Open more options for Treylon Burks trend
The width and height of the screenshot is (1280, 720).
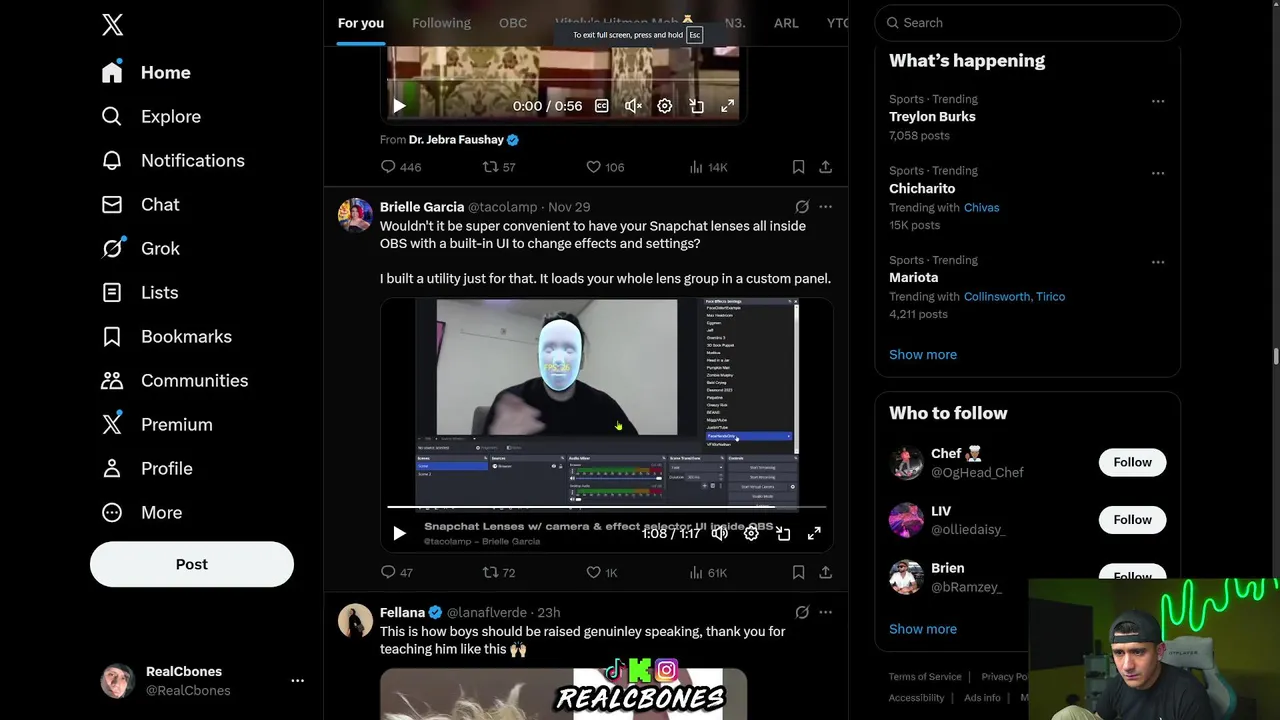[x=1158, y=101]
